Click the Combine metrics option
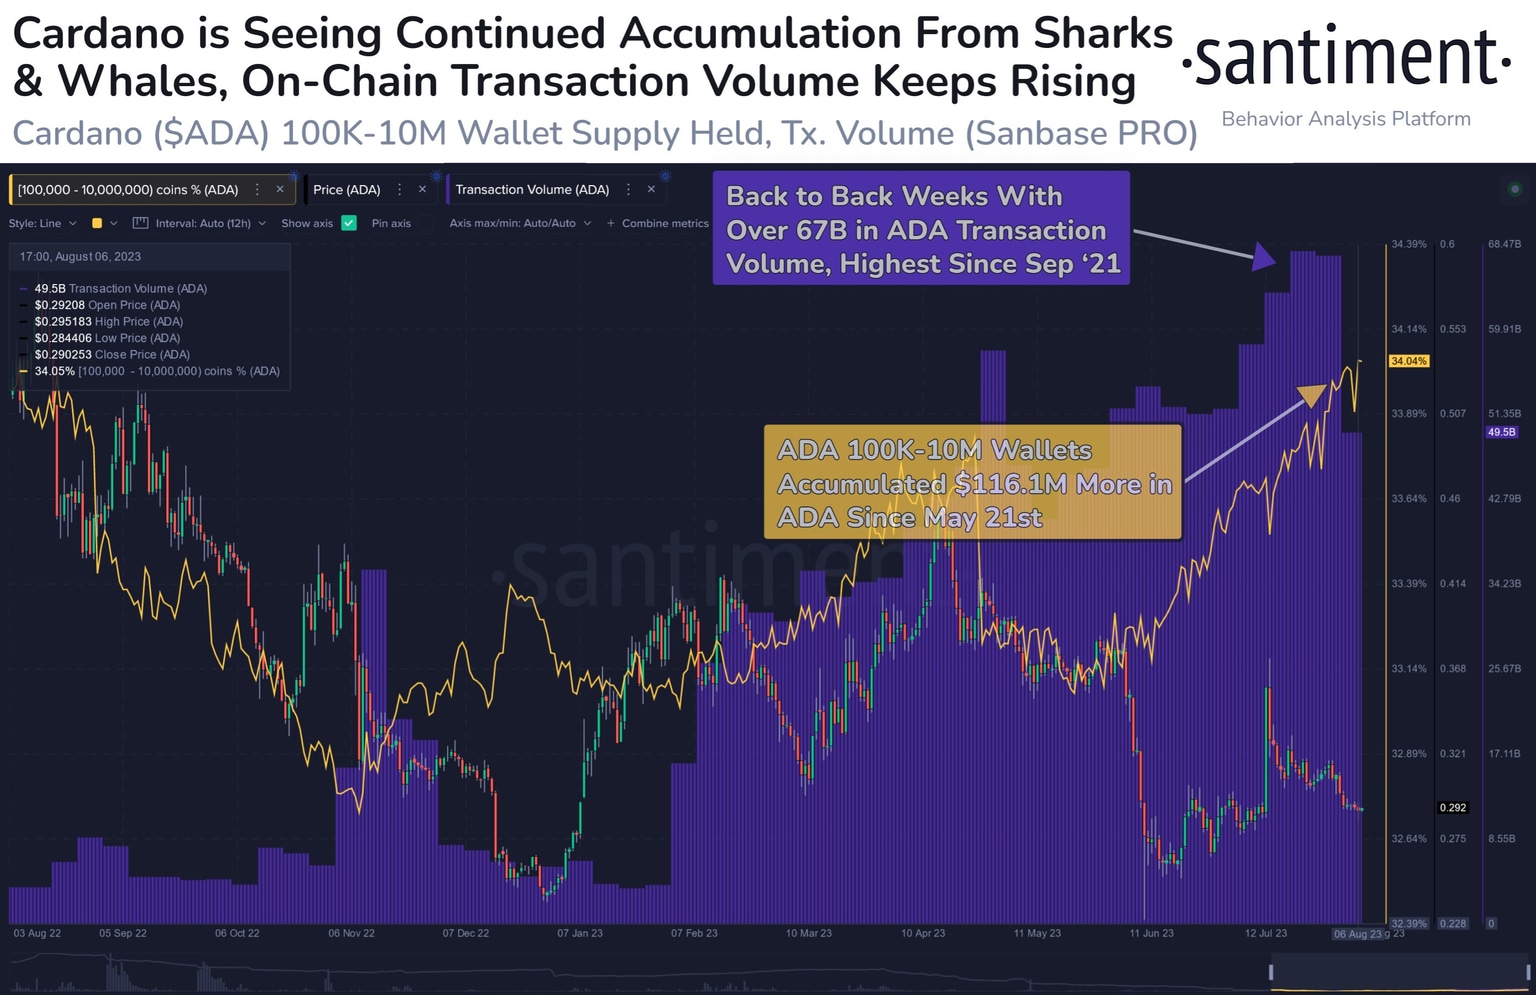The width and height of the screenshot is (1536, 995). point(665,223)
